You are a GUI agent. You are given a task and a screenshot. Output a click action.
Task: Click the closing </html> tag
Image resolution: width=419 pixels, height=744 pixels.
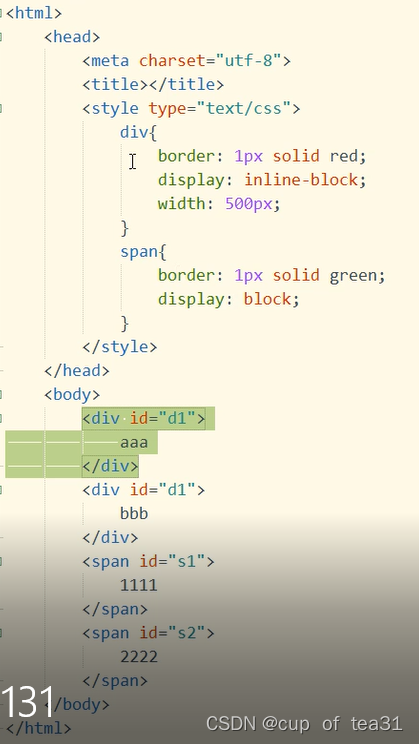[x=38, y=728]
